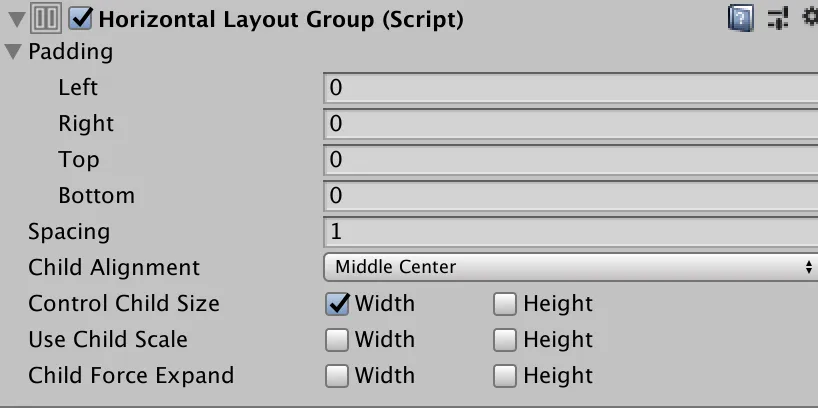This screenshot has width=818, height=408.
Task: Click into the Bottom padding field
Action: 570,196
